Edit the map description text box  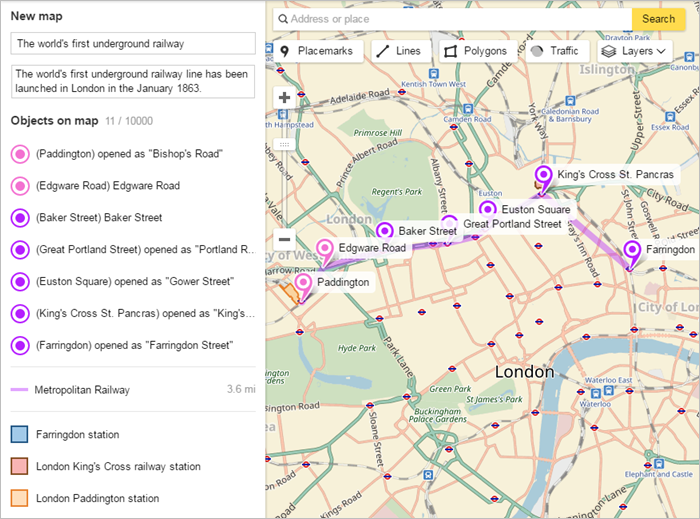132,81
